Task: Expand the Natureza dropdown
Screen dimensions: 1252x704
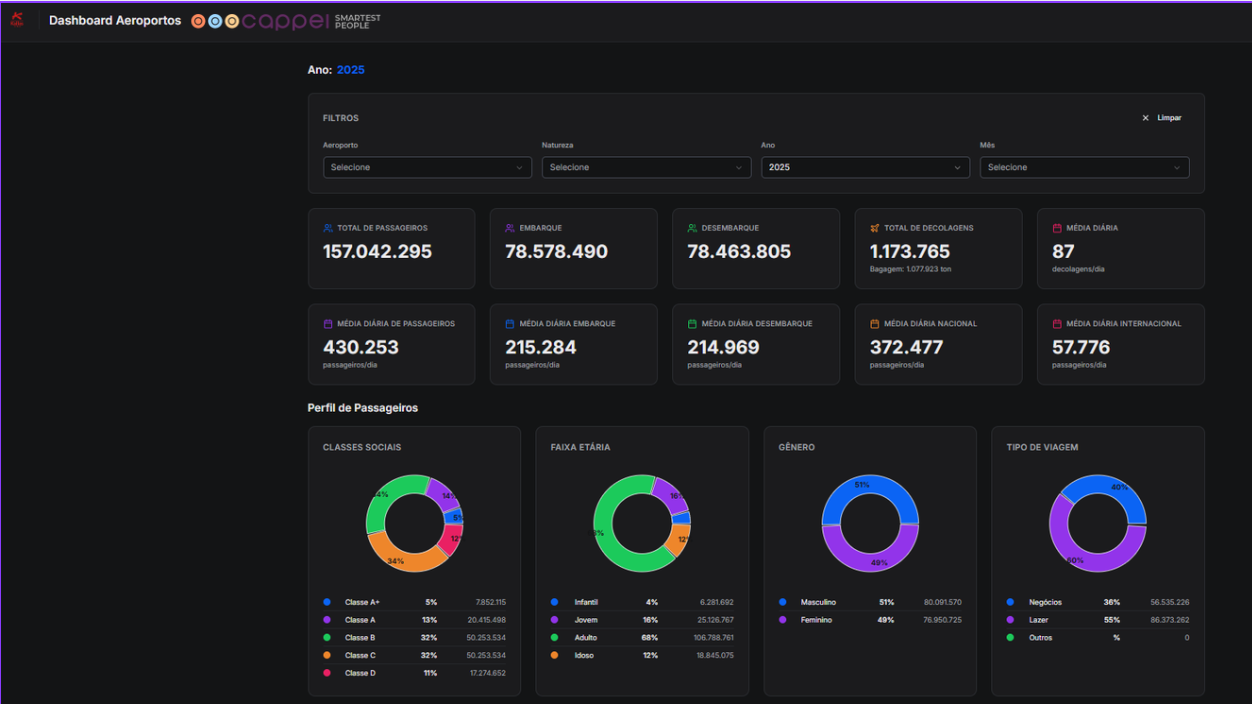Action: pos(646,168)
